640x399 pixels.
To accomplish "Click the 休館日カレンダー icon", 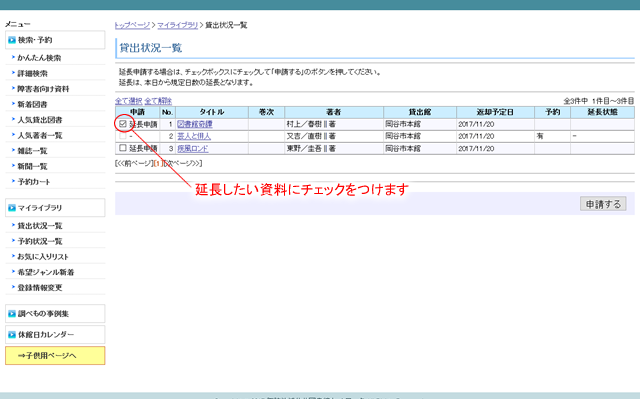I will (12, 335).
